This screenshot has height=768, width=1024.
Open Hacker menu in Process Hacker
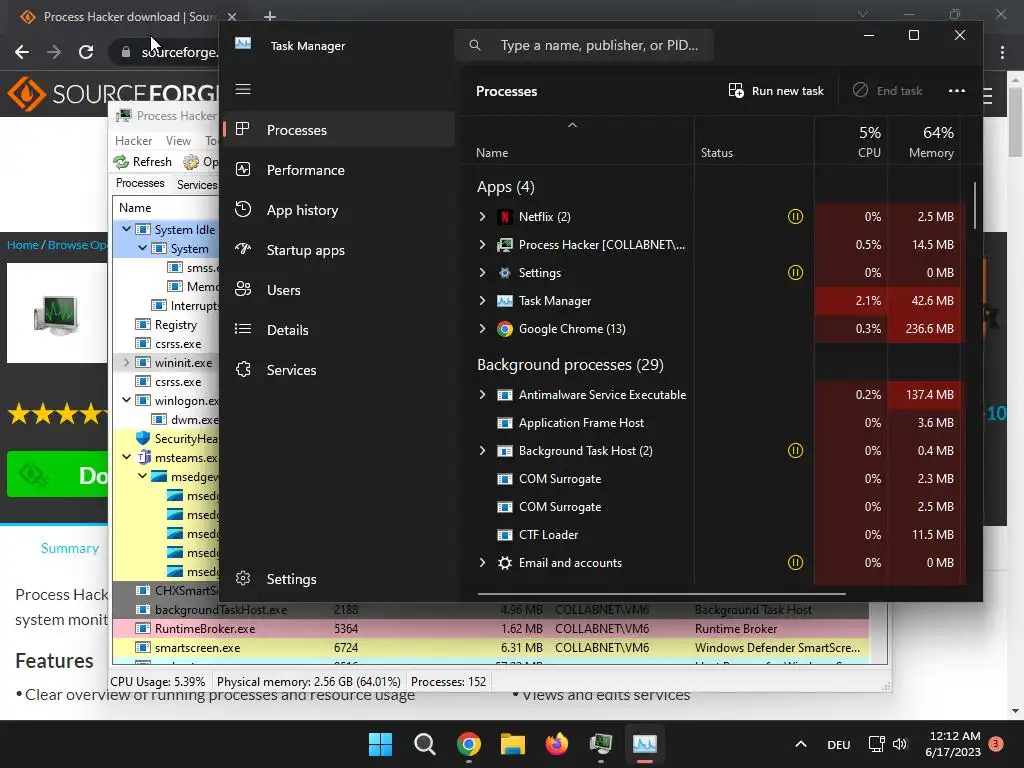(x=133, y=140)
